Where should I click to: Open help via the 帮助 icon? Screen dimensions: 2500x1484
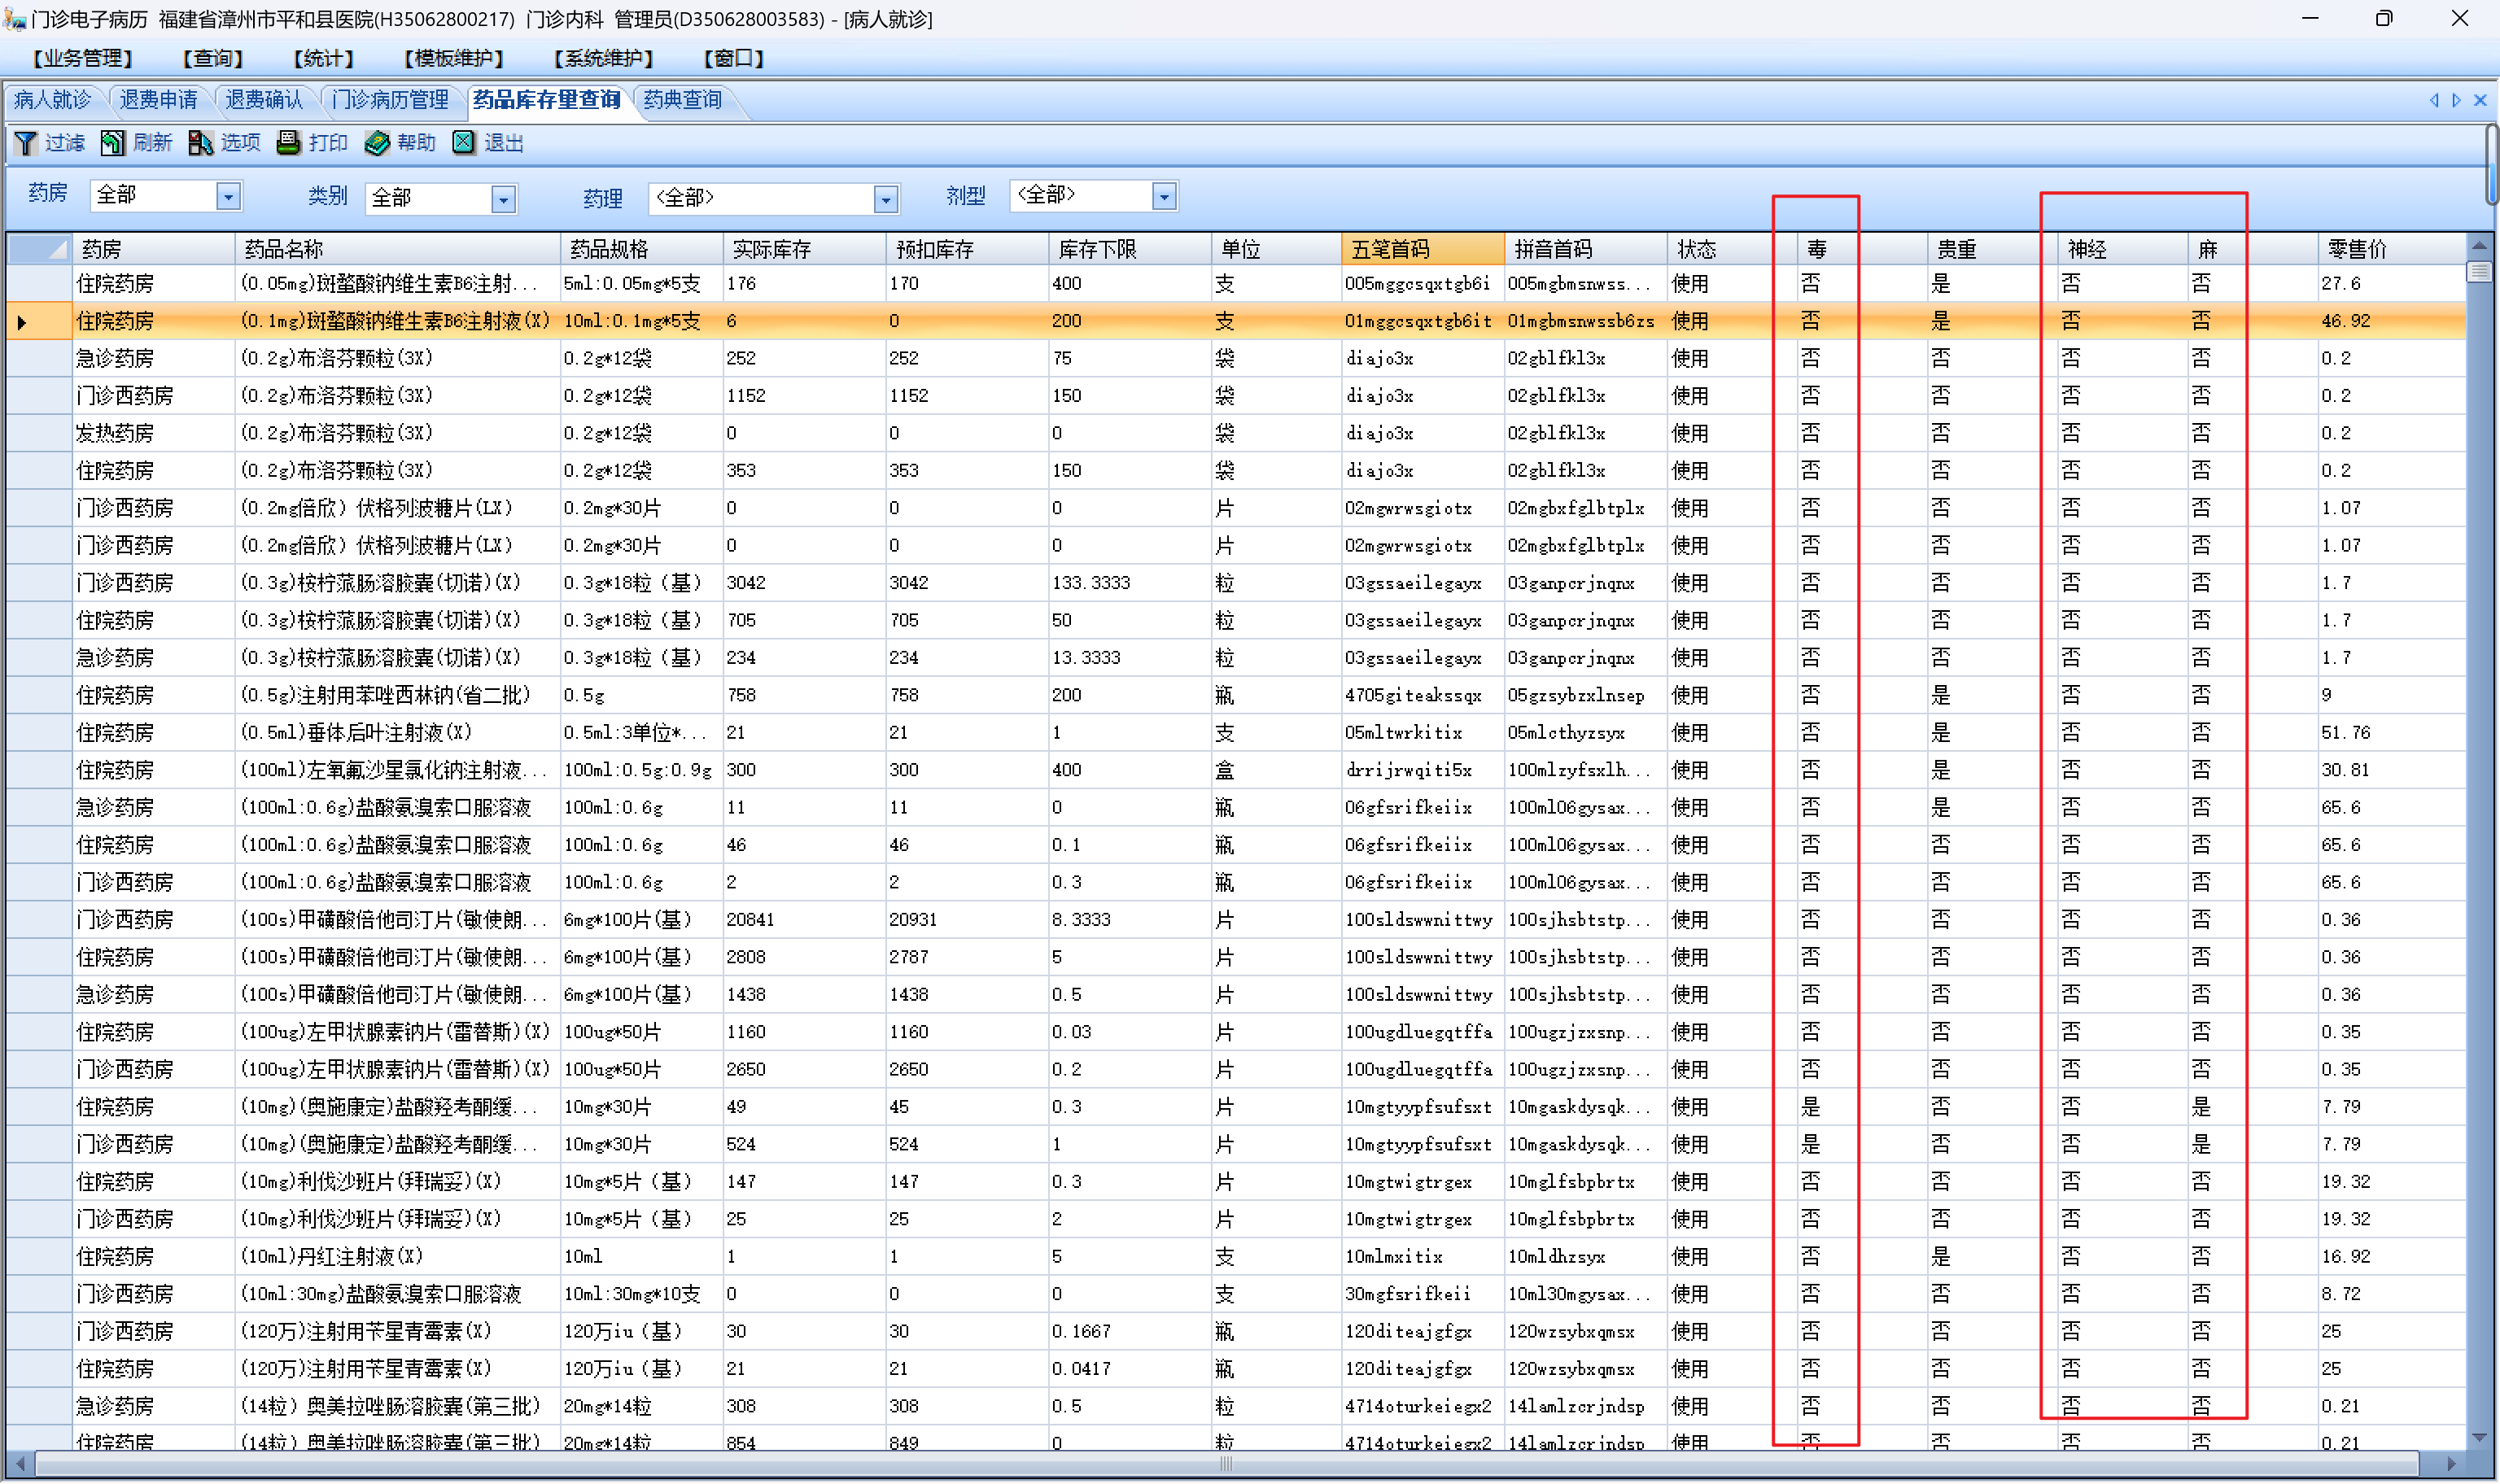coord(377,143)
